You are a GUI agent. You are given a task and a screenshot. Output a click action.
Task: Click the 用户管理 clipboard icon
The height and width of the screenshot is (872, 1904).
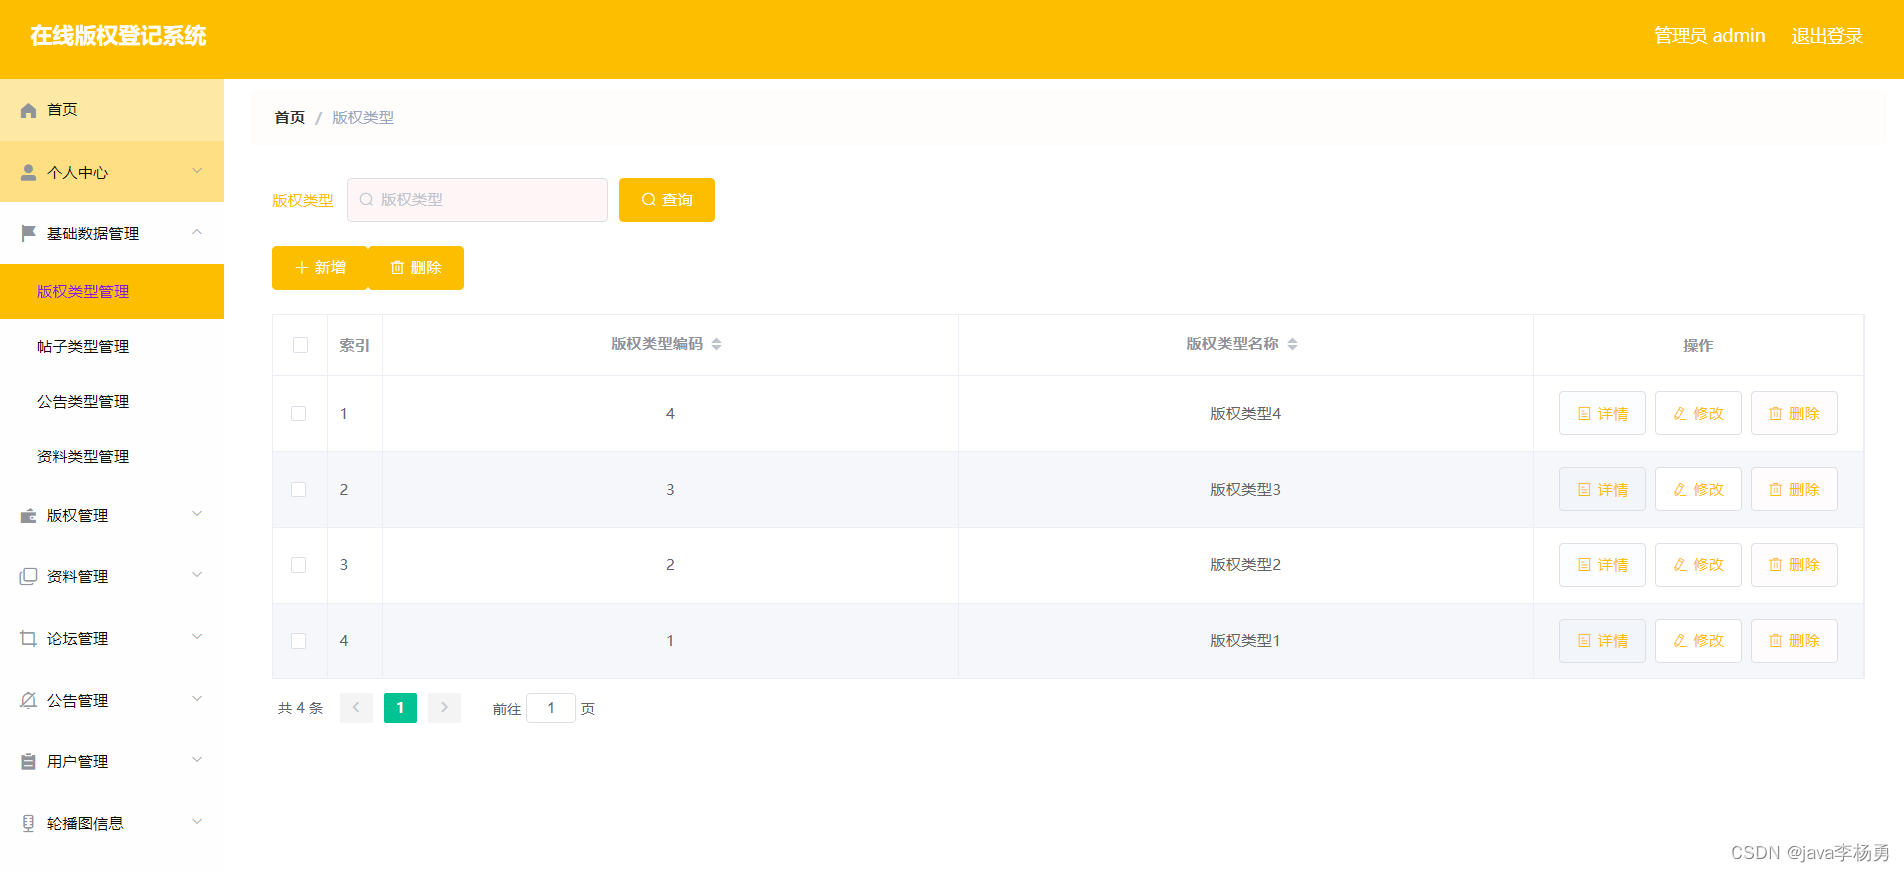(x=28, y=762)
